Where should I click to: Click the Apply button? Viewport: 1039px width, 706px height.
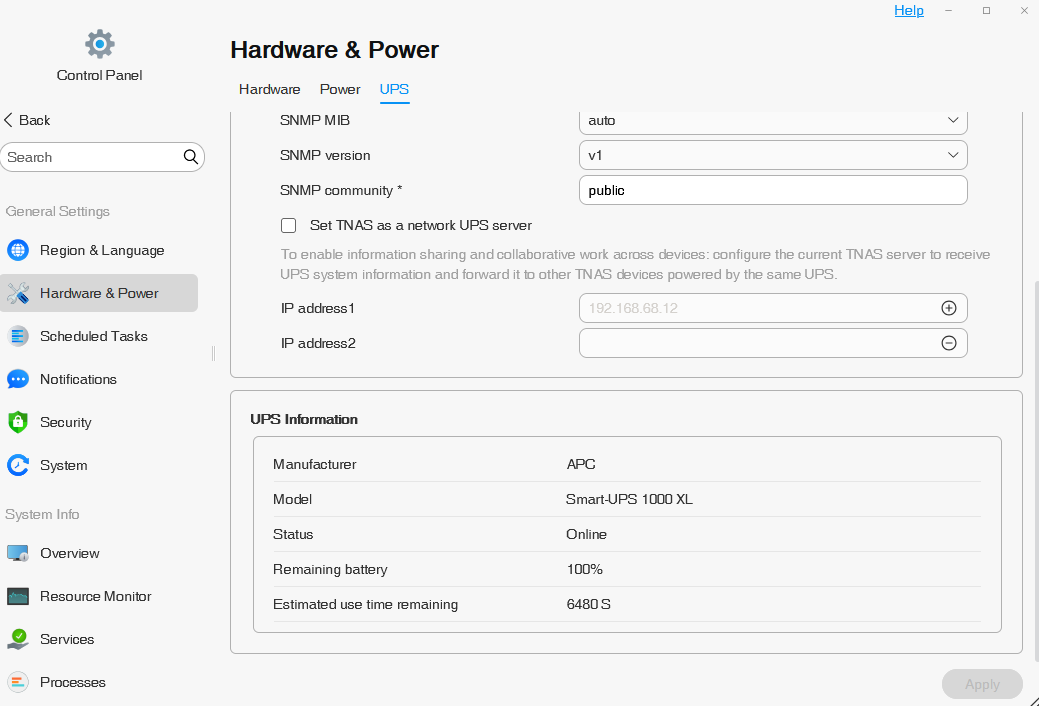tap(982, 684)
